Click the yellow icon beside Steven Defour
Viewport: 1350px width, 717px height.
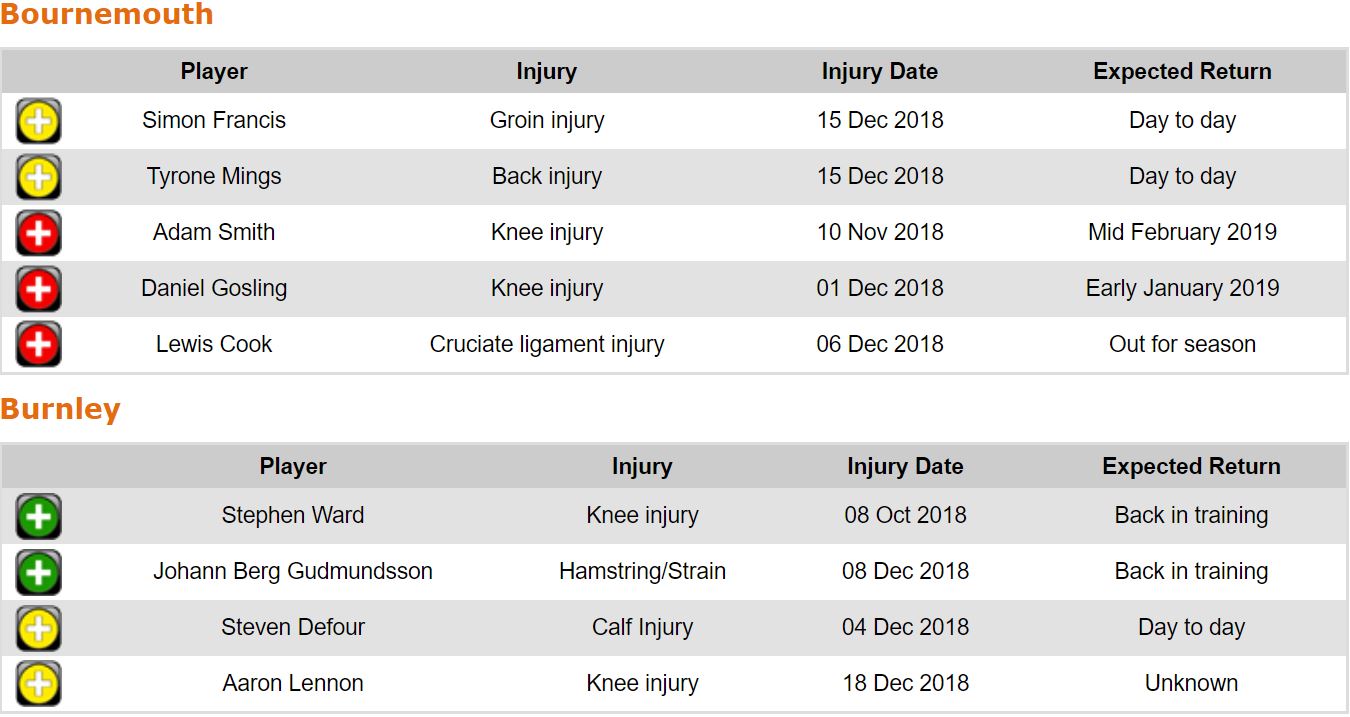38,629
